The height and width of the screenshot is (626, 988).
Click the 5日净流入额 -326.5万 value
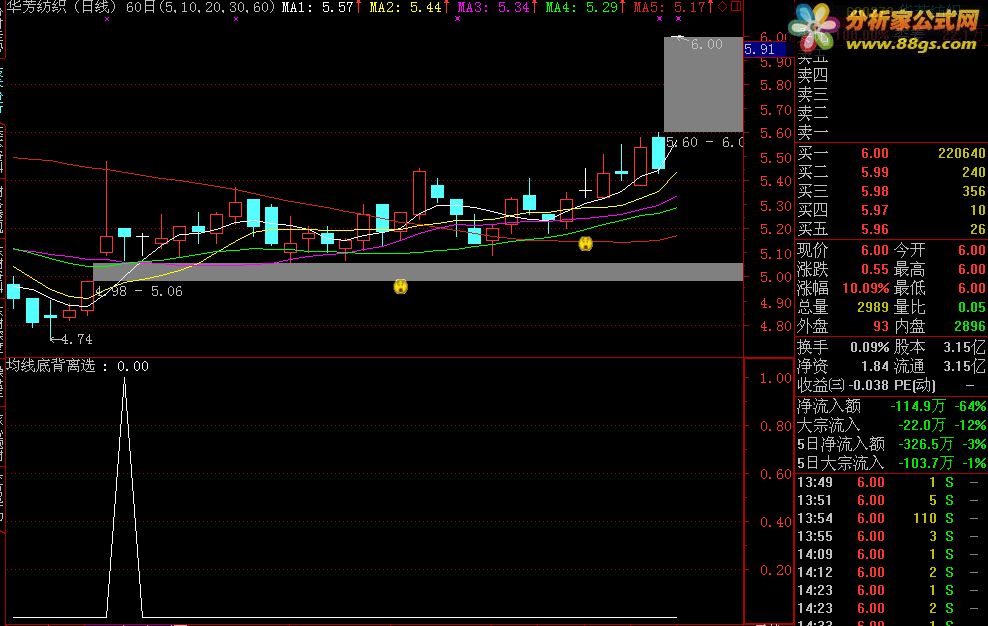926,444
